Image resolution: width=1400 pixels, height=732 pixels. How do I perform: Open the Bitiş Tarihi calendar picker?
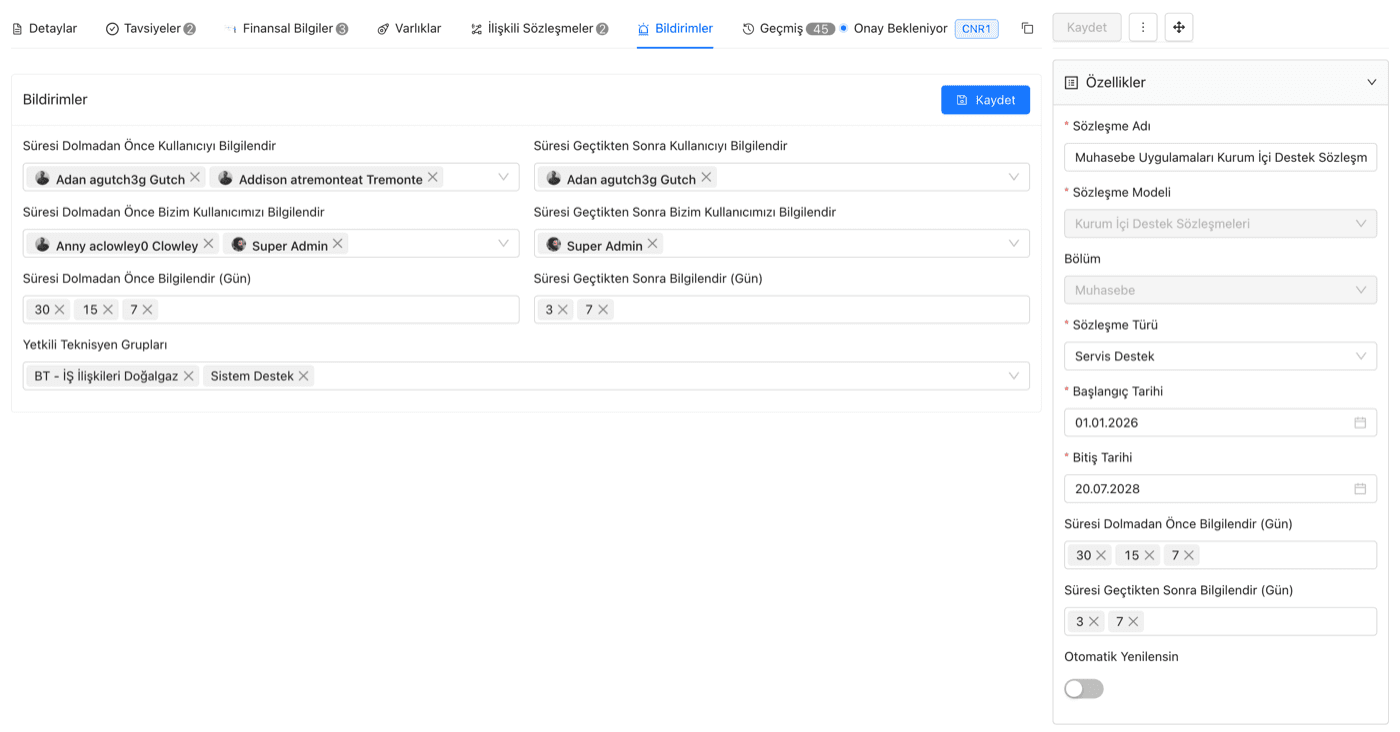coord(1360,489)
